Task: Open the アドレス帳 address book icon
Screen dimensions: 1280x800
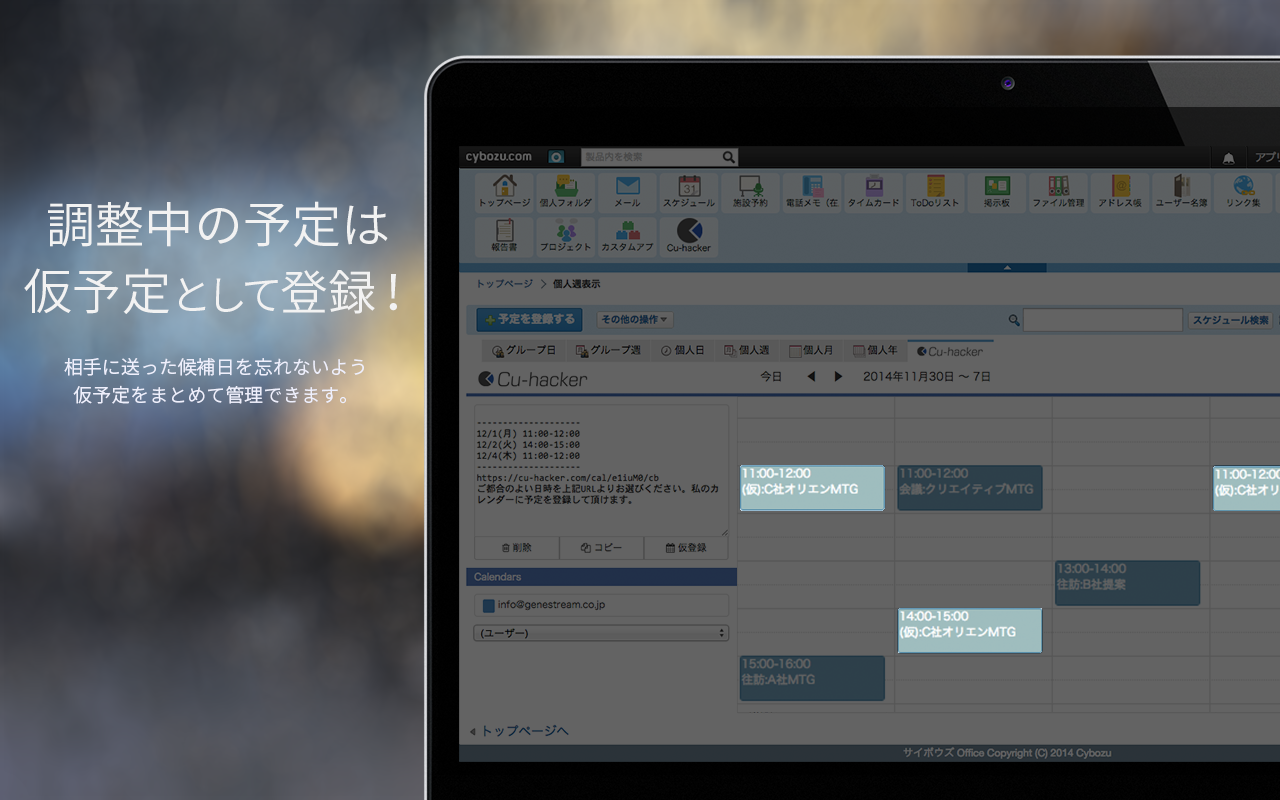Action: 1120,192
